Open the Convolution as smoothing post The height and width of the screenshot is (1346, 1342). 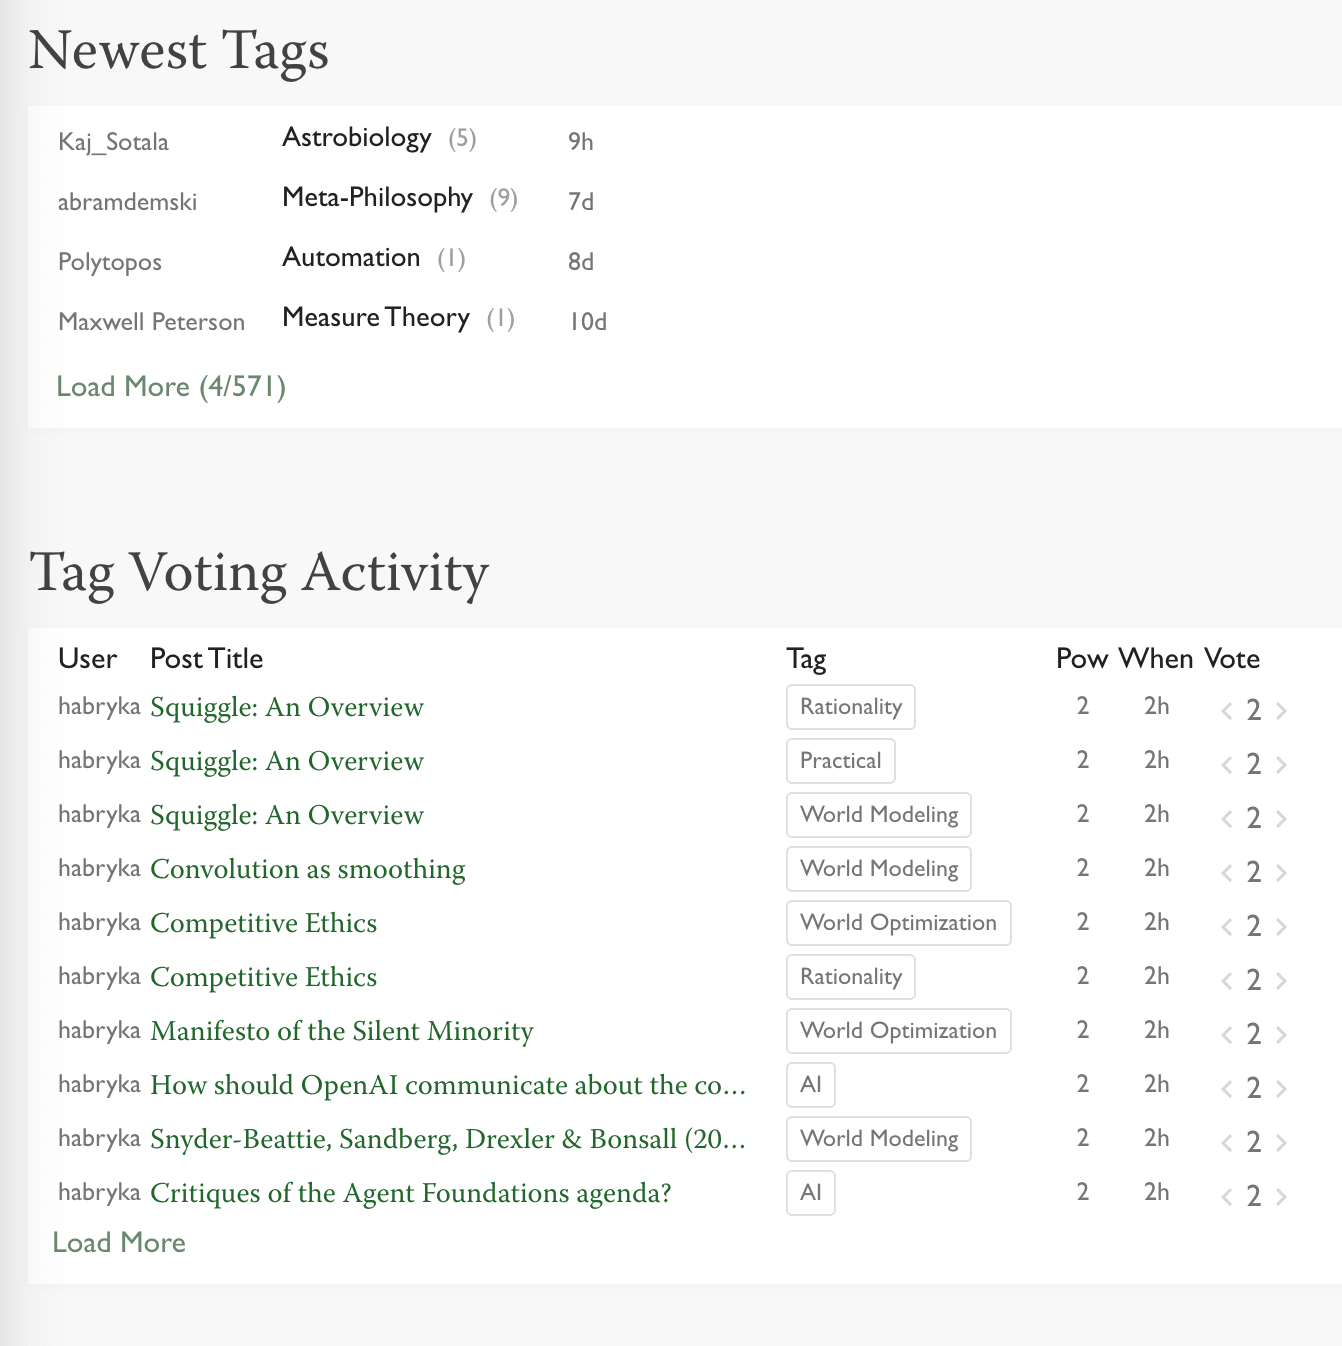coord(307,869)
